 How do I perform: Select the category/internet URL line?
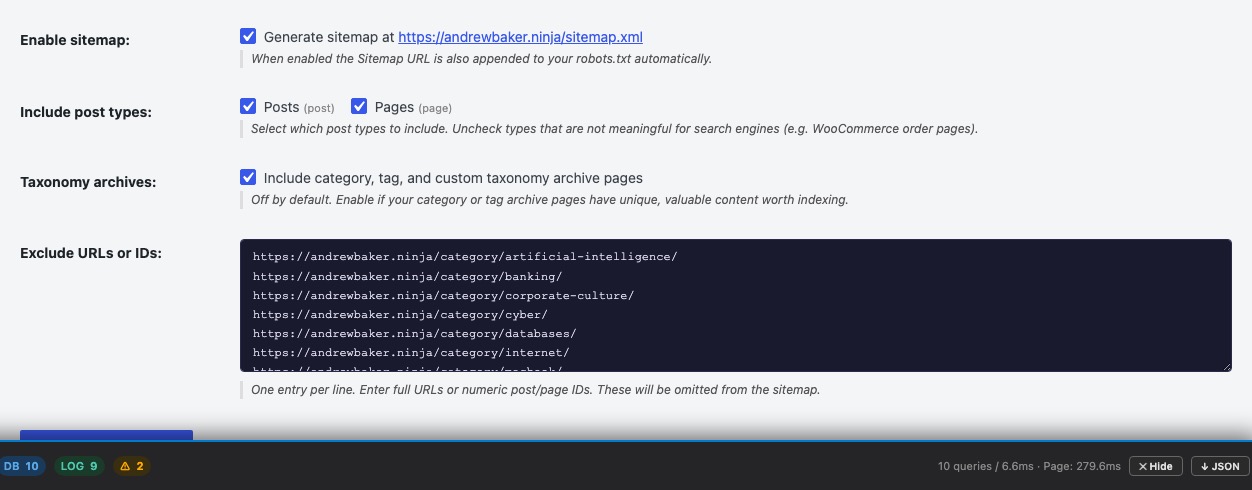(411, 353)
